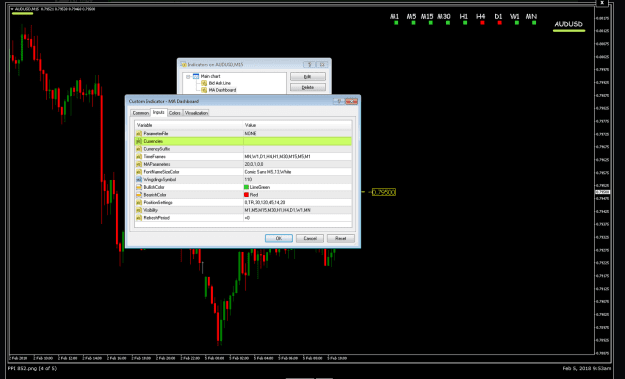Click the red square under D1

[x=499, y=23]
